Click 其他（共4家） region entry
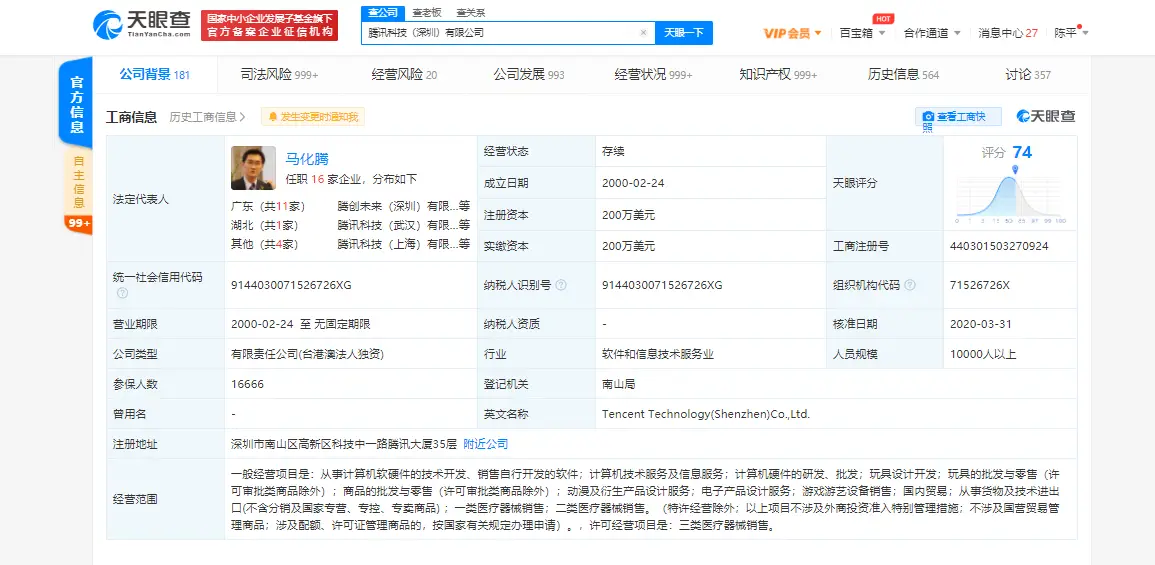1155x565 pixels. coord(264,244)
